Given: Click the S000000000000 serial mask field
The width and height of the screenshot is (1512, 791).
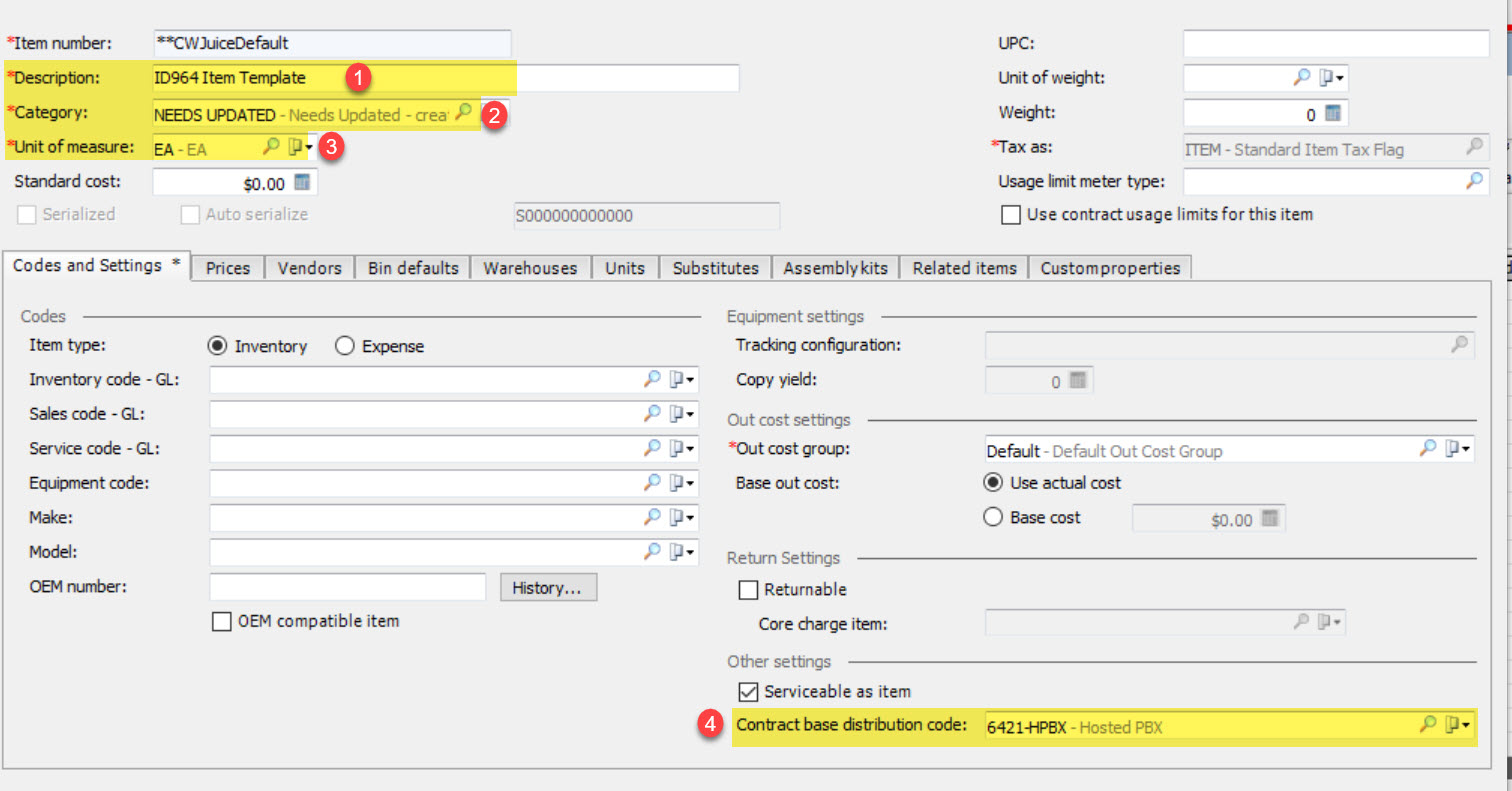Looking at the screenshot, I should [645, 216].
